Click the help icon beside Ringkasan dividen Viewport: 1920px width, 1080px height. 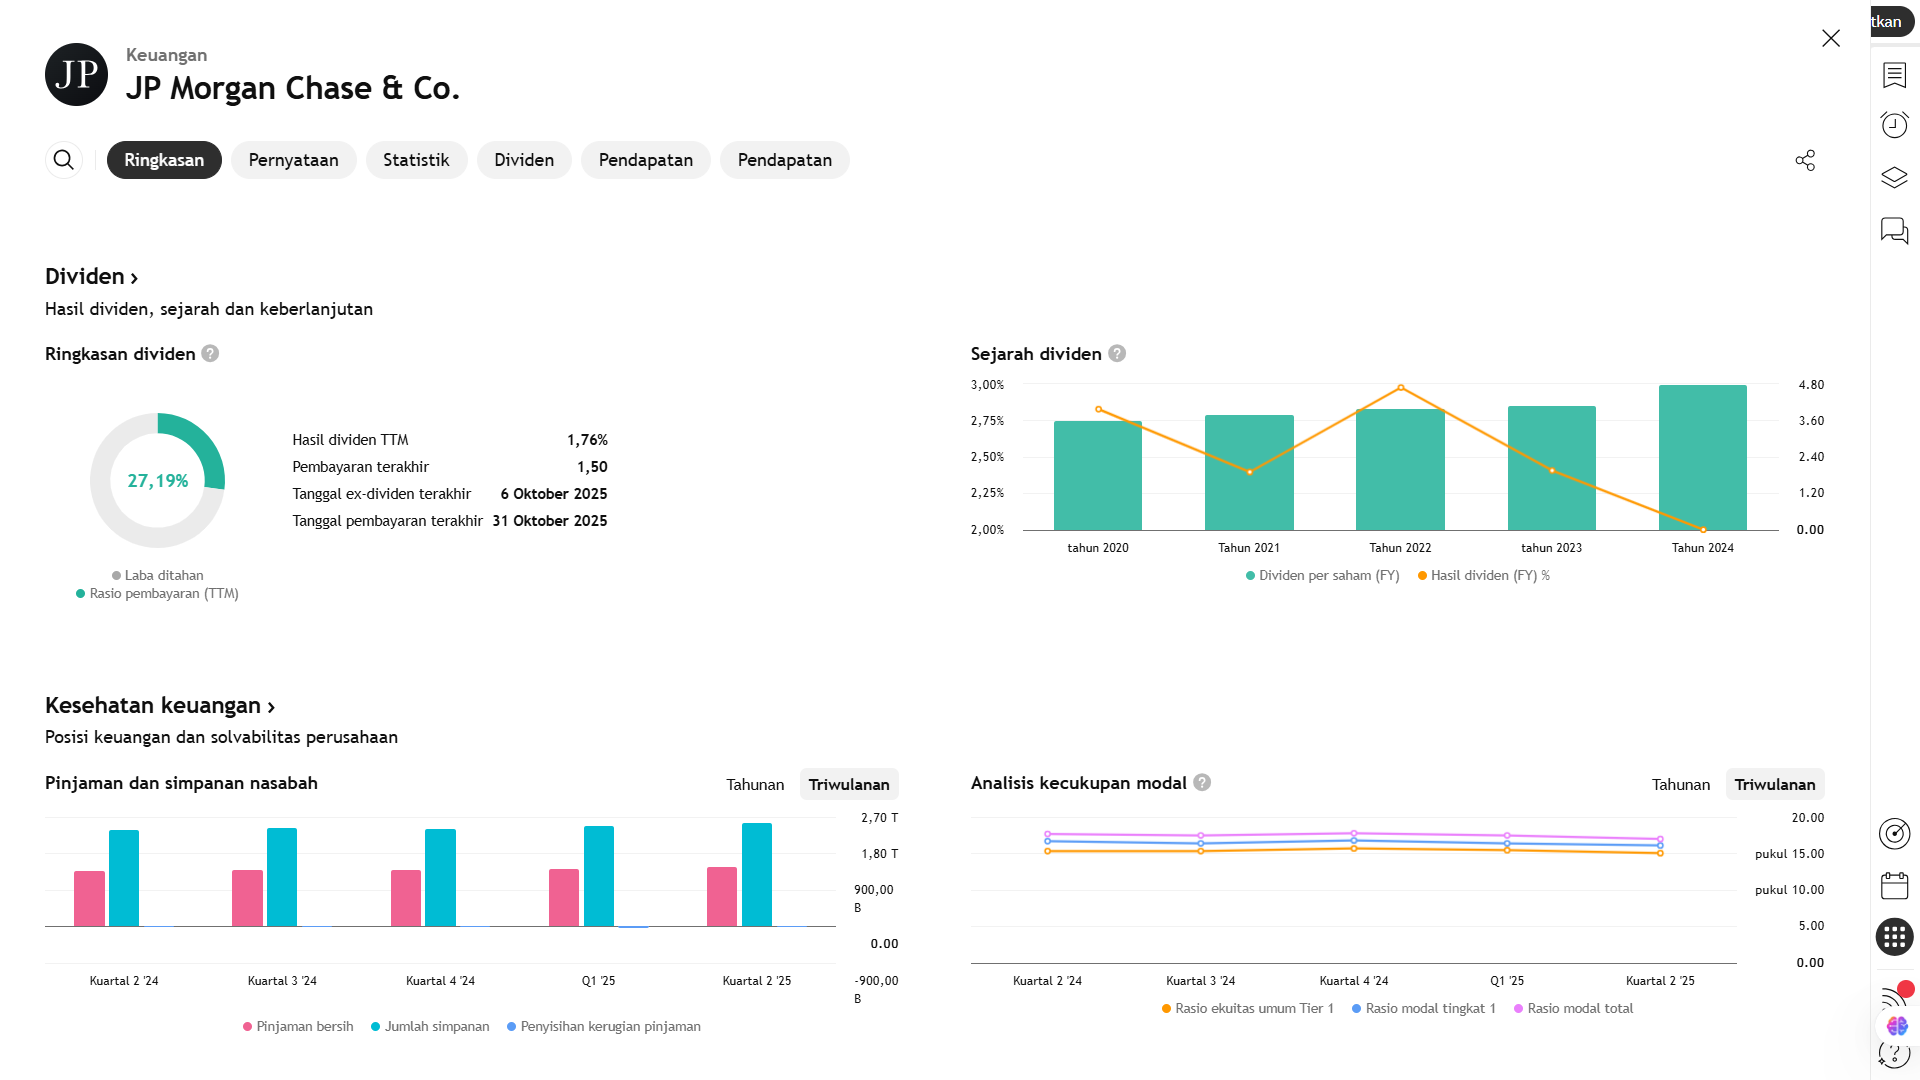click(x=210, y=354)
